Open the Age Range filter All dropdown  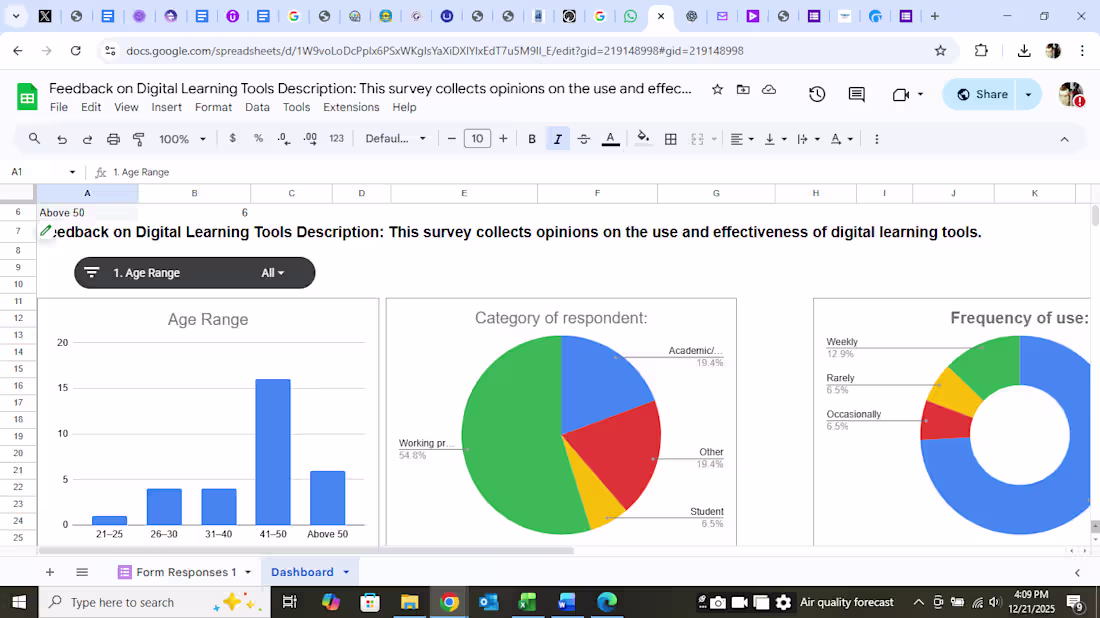(271, 272)
